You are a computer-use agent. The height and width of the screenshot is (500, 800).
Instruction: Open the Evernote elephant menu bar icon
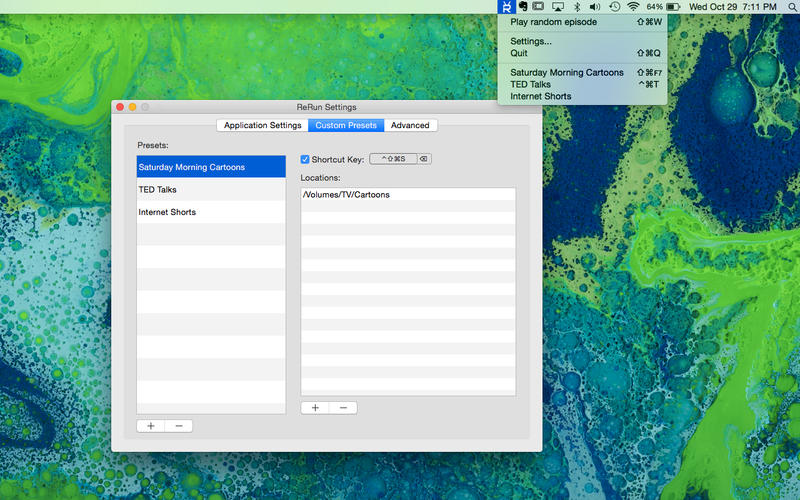523,7
